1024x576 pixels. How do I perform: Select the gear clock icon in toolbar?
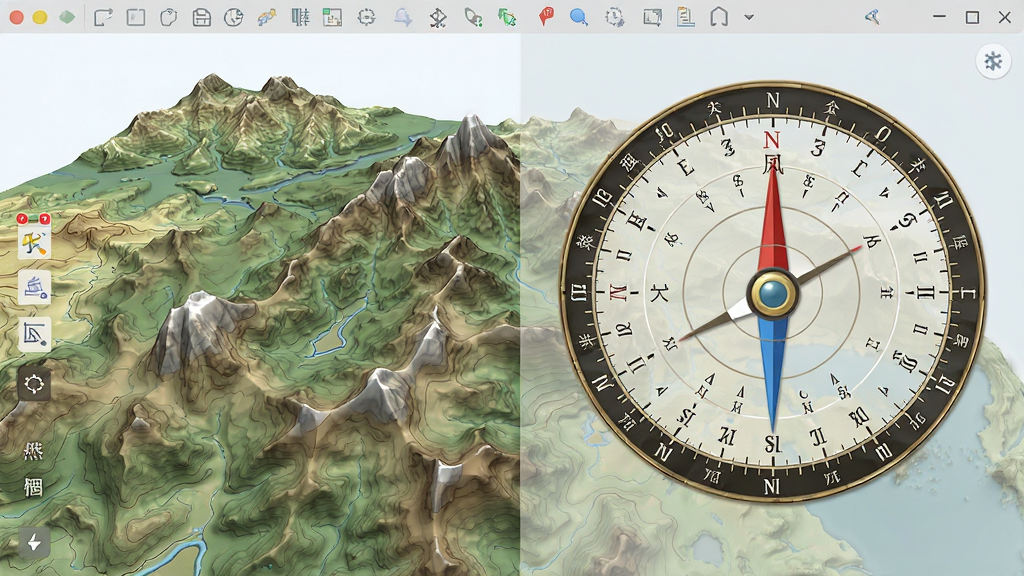(614, 17)
